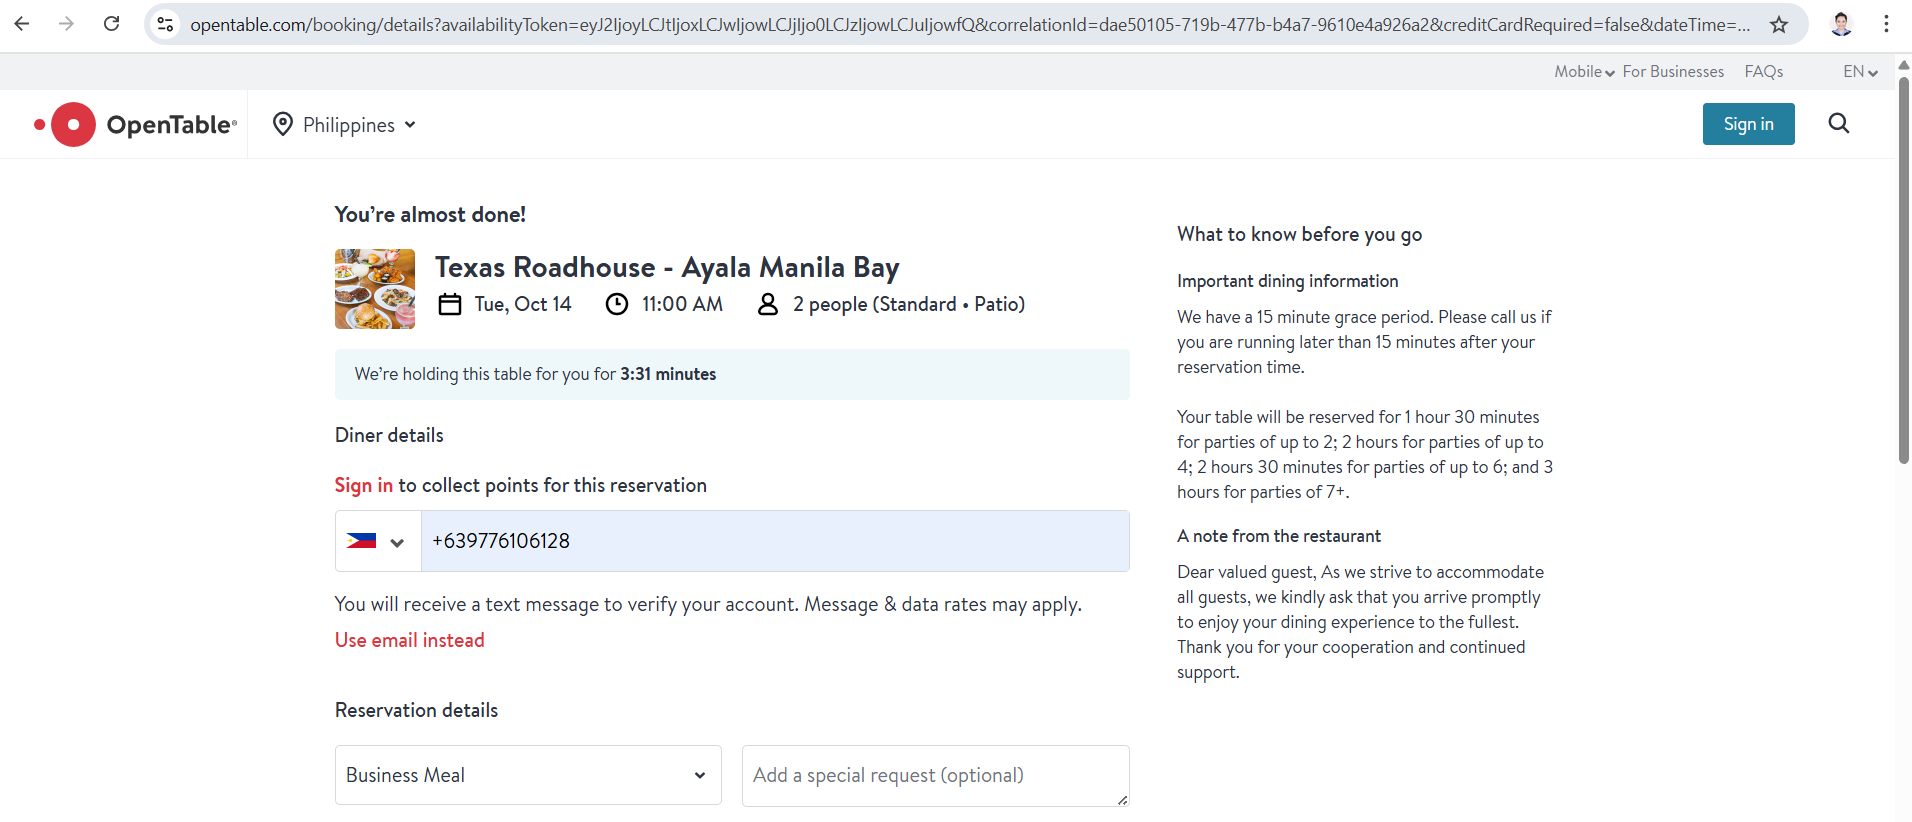
Task: Go back using the browser back arrow
Action: point(22,24)
